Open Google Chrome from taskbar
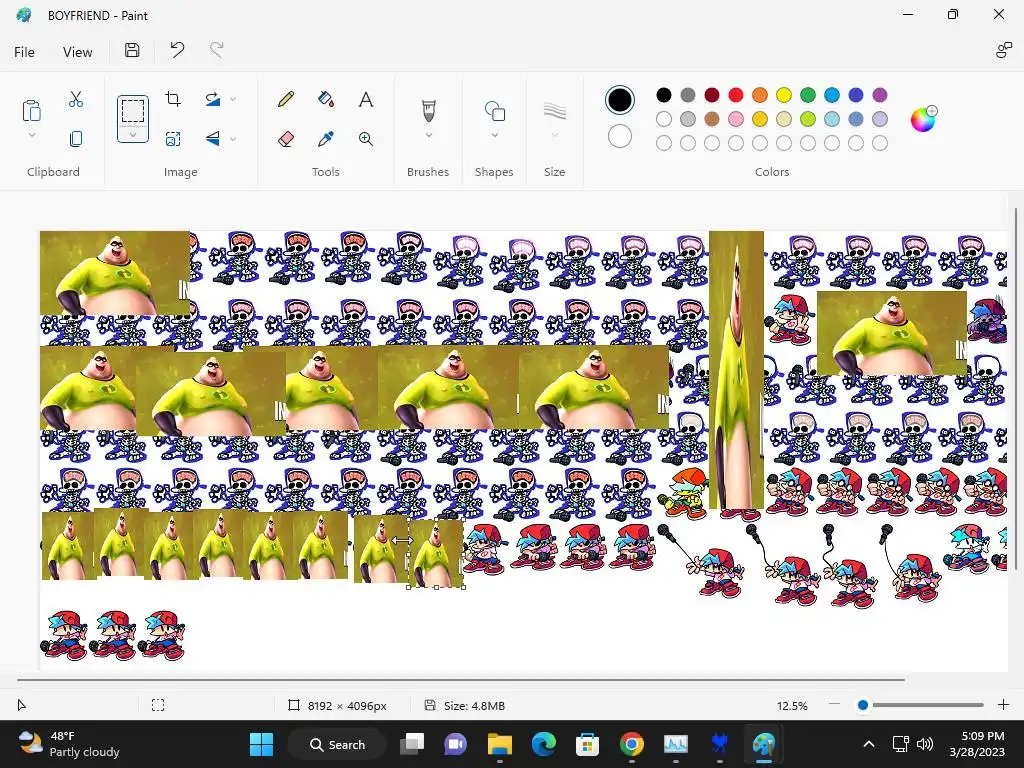 632,744
